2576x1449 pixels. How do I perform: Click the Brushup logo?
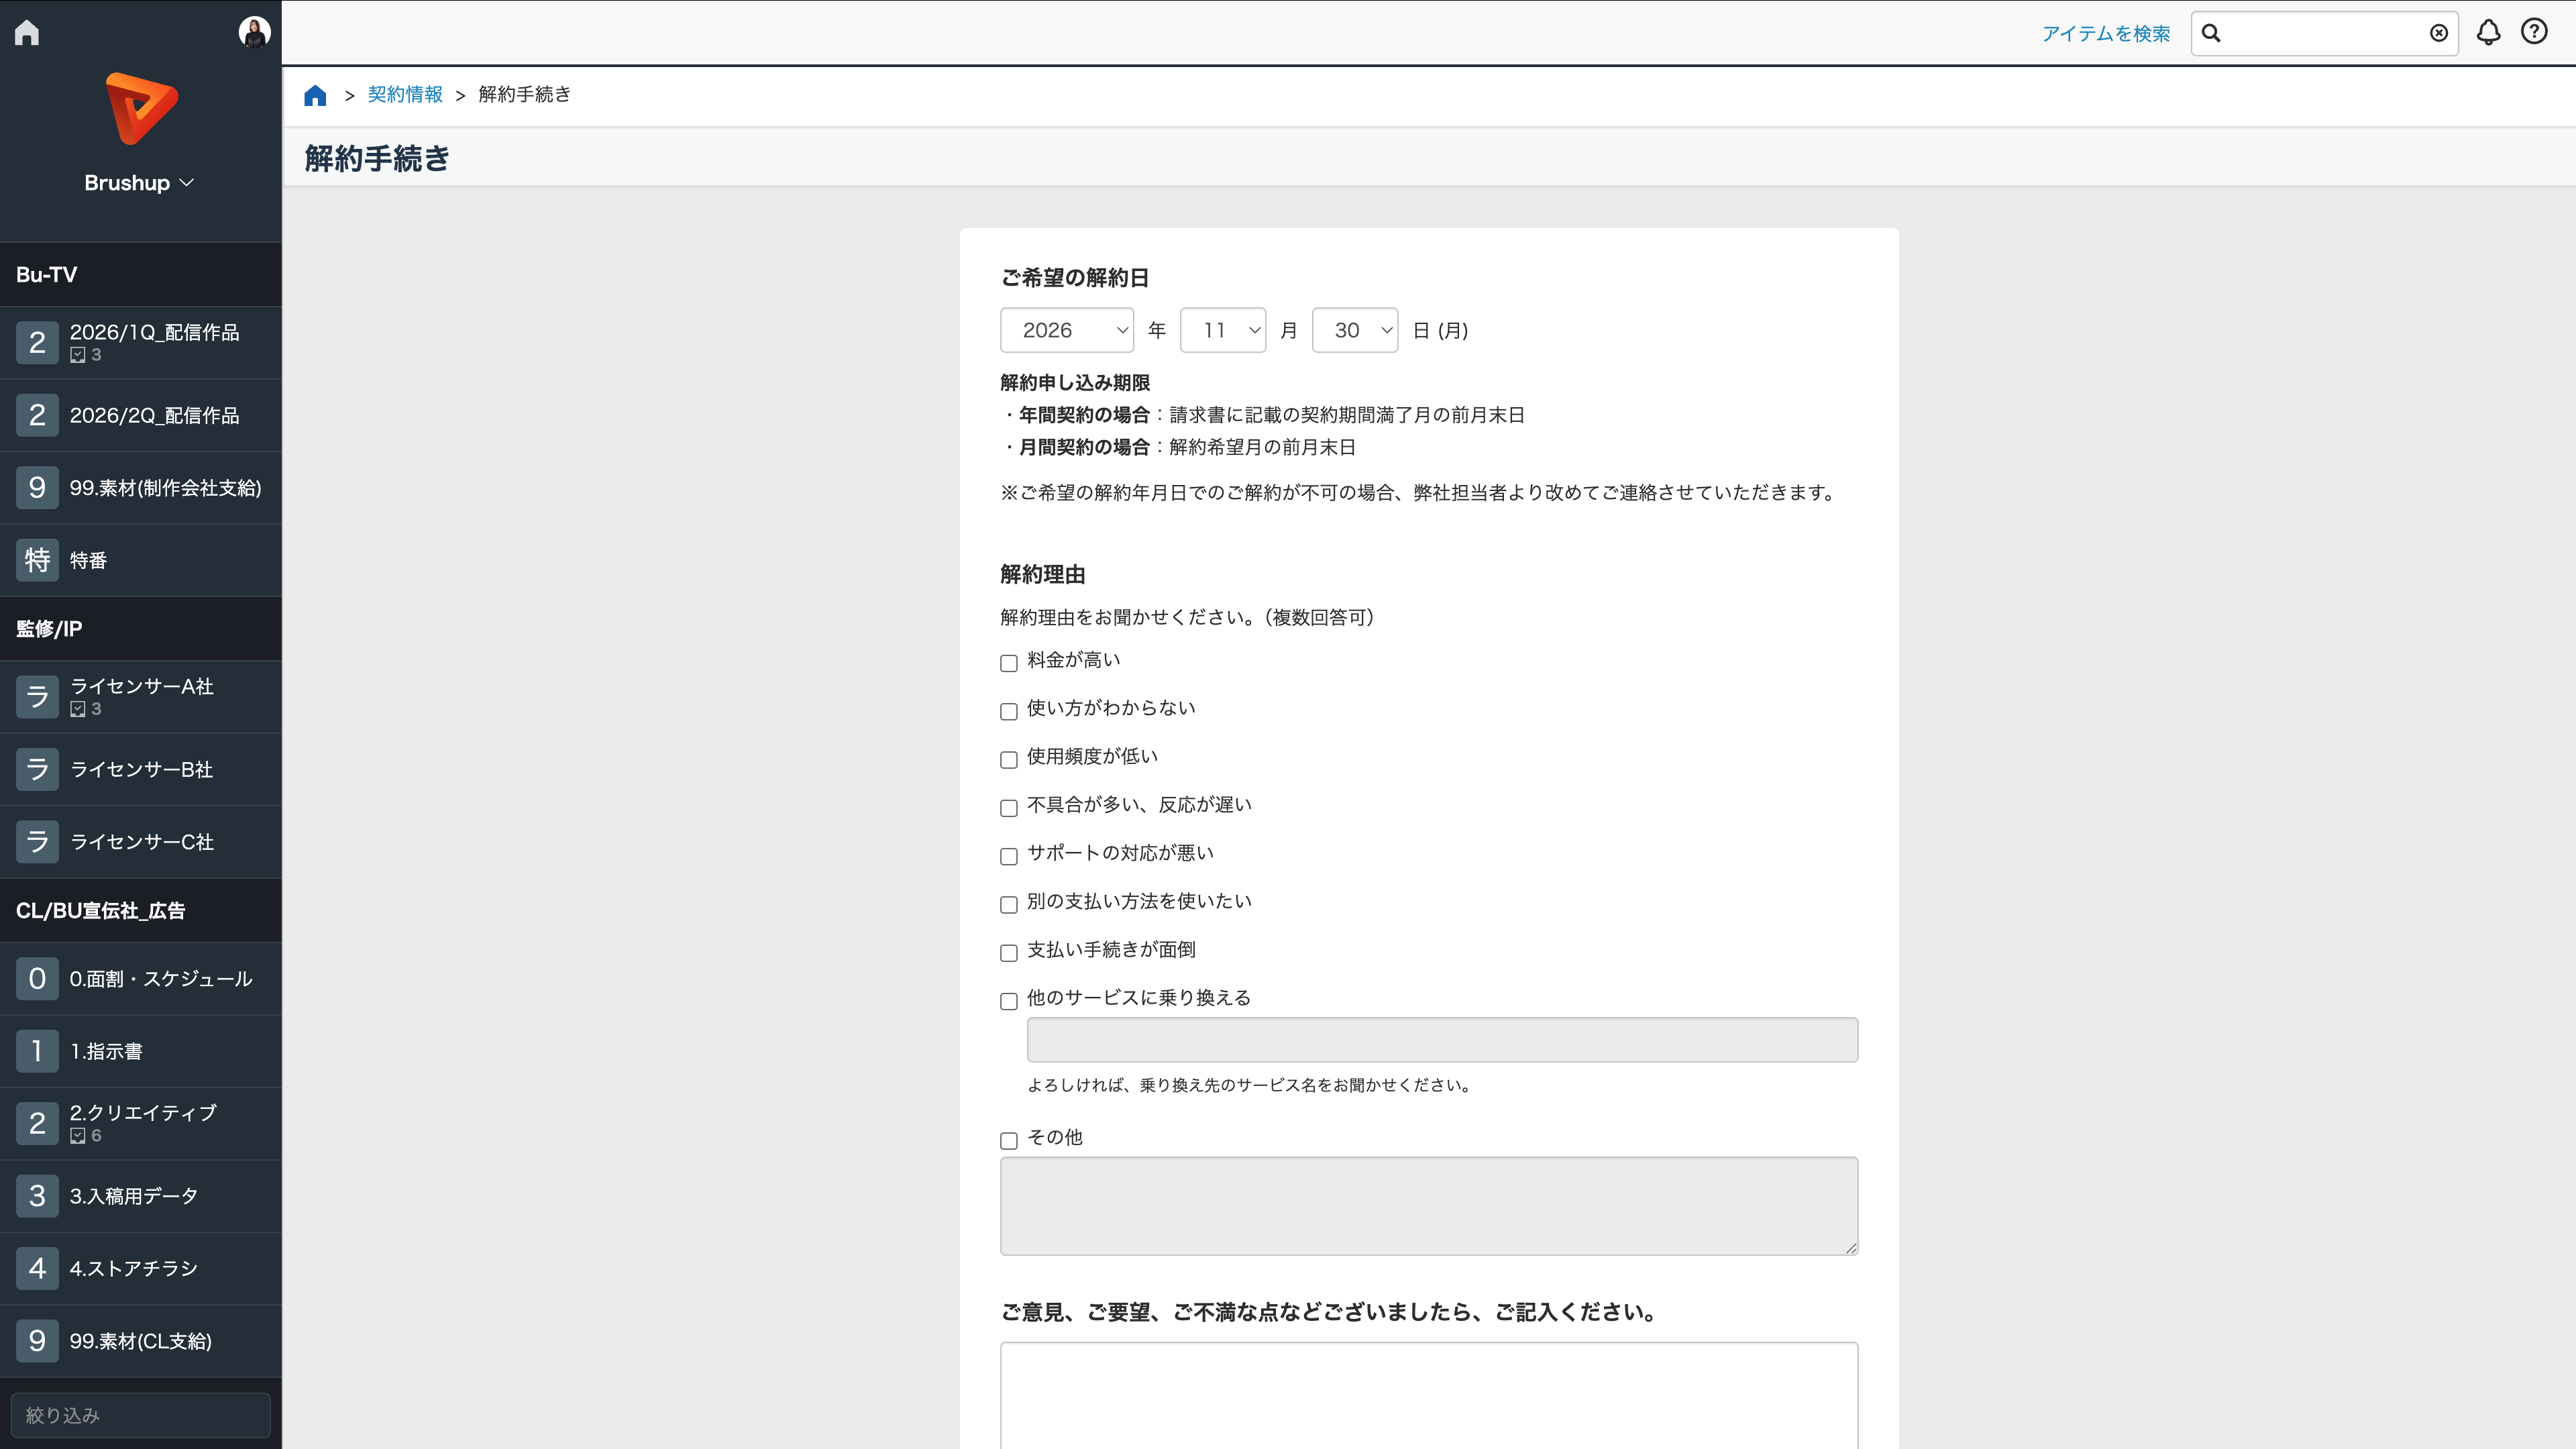tap(141, 108)
